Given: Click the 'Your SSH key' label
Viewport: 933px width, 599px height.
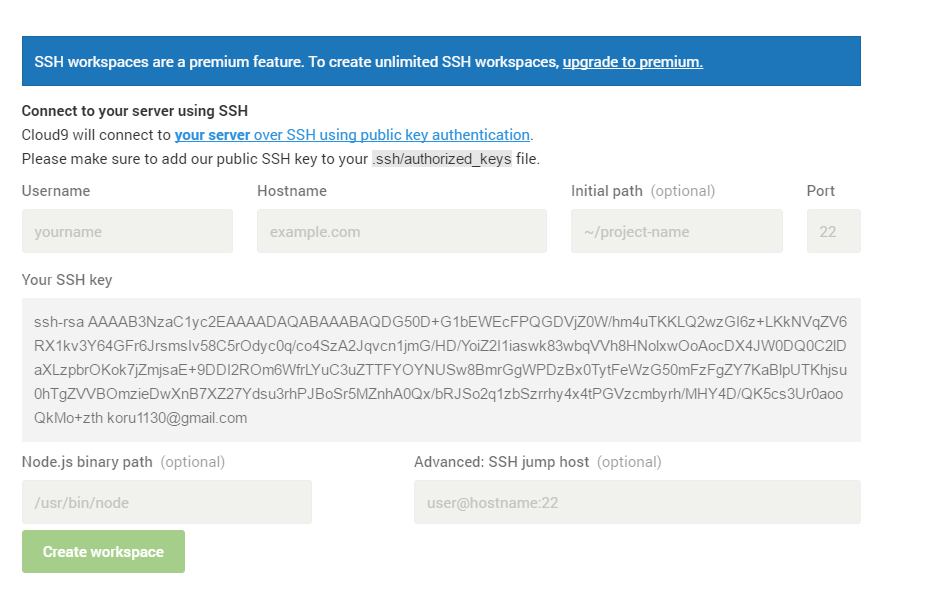Looking at the screenshot, I should (67, 280).
